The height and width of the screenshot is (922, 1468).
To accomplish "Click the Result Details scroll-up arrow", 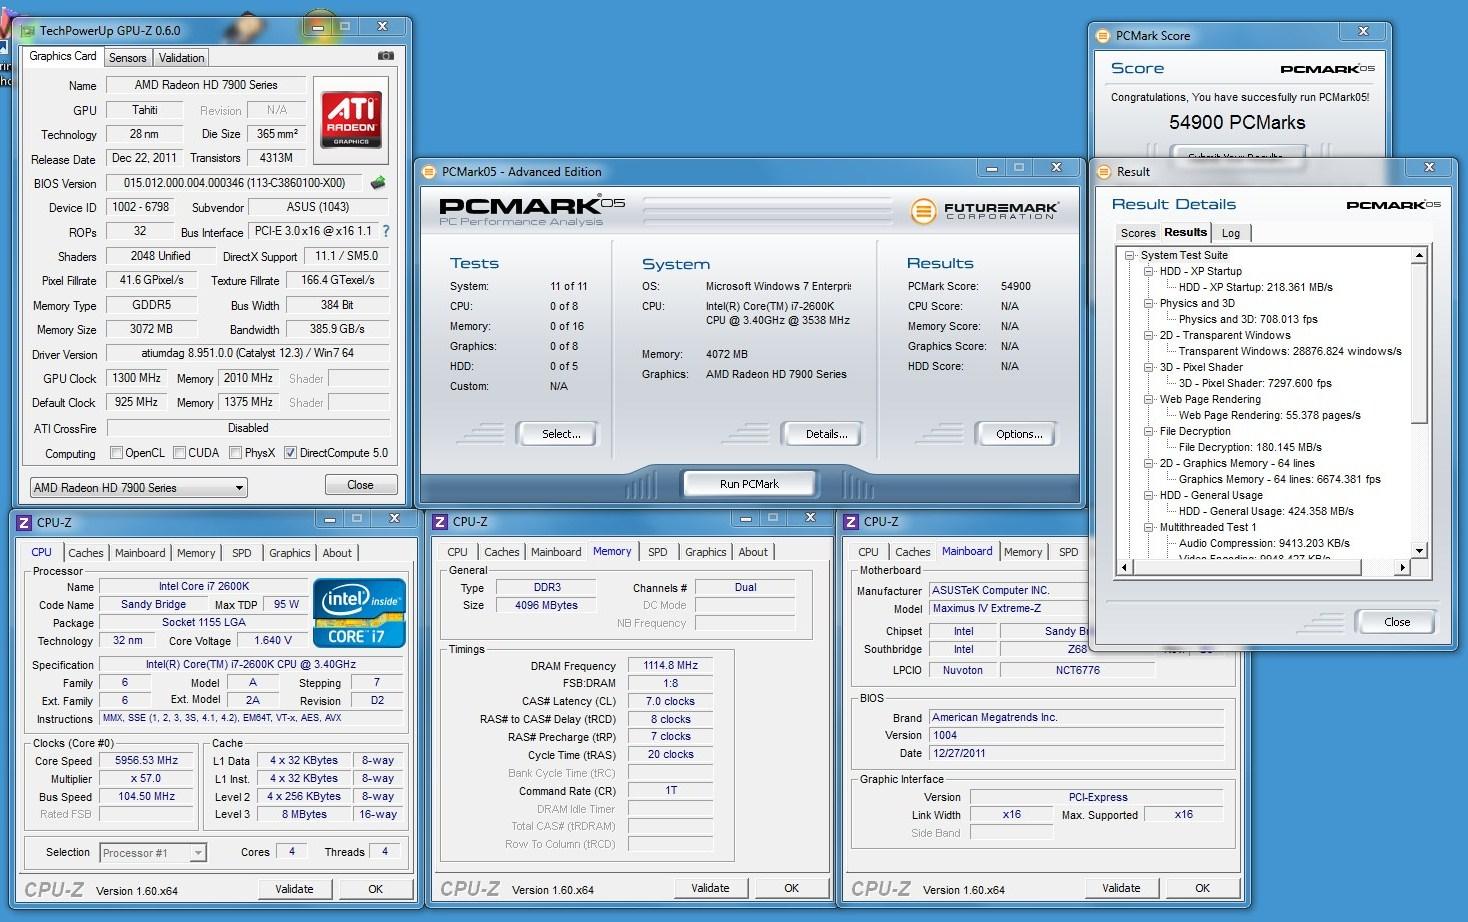I will coord(1419,256).
